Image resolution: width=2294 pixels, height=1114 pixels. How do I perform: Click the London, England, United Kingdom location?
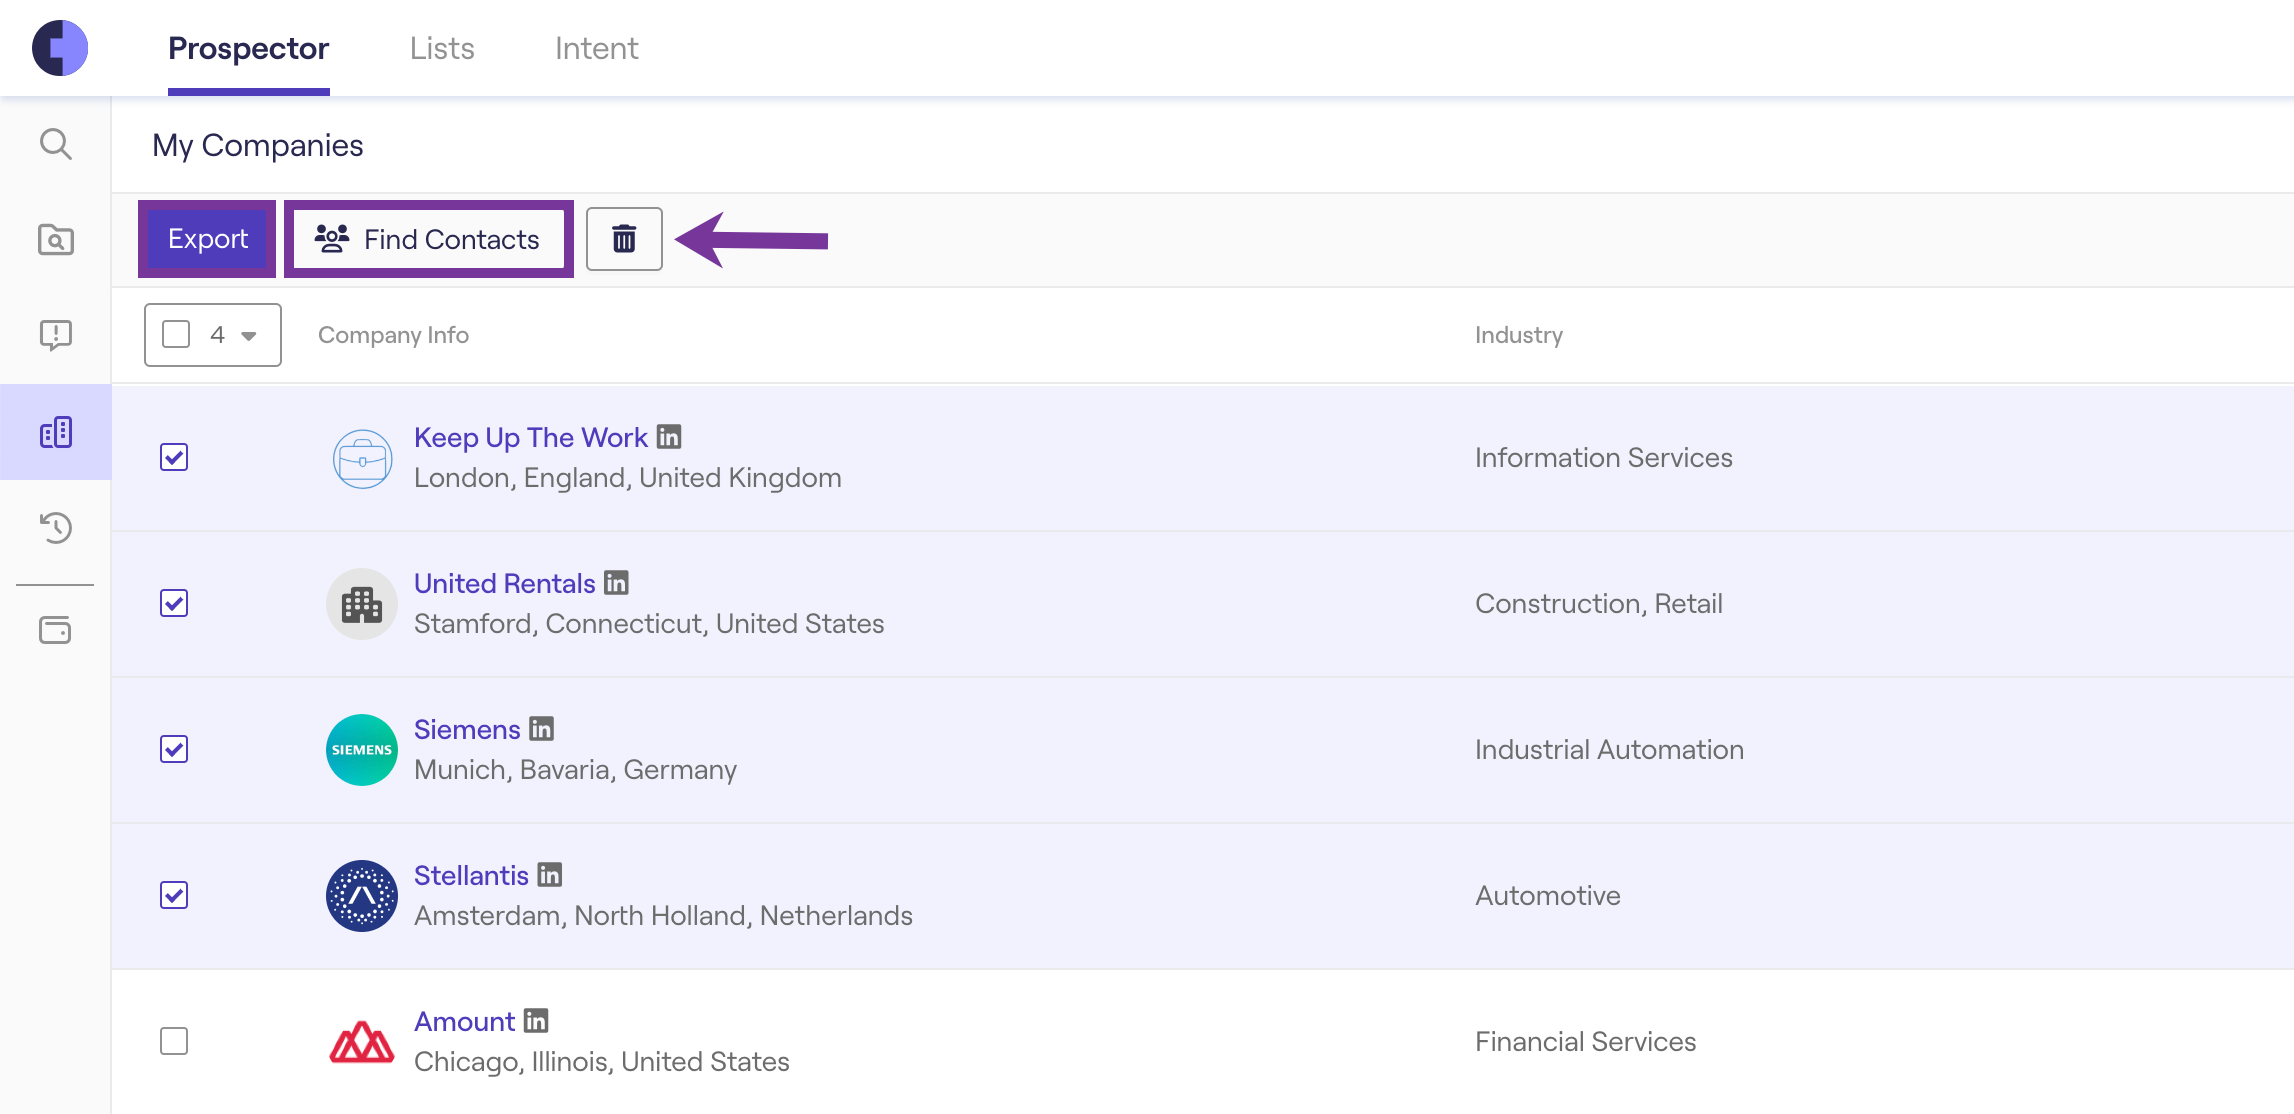click(628, 477)
